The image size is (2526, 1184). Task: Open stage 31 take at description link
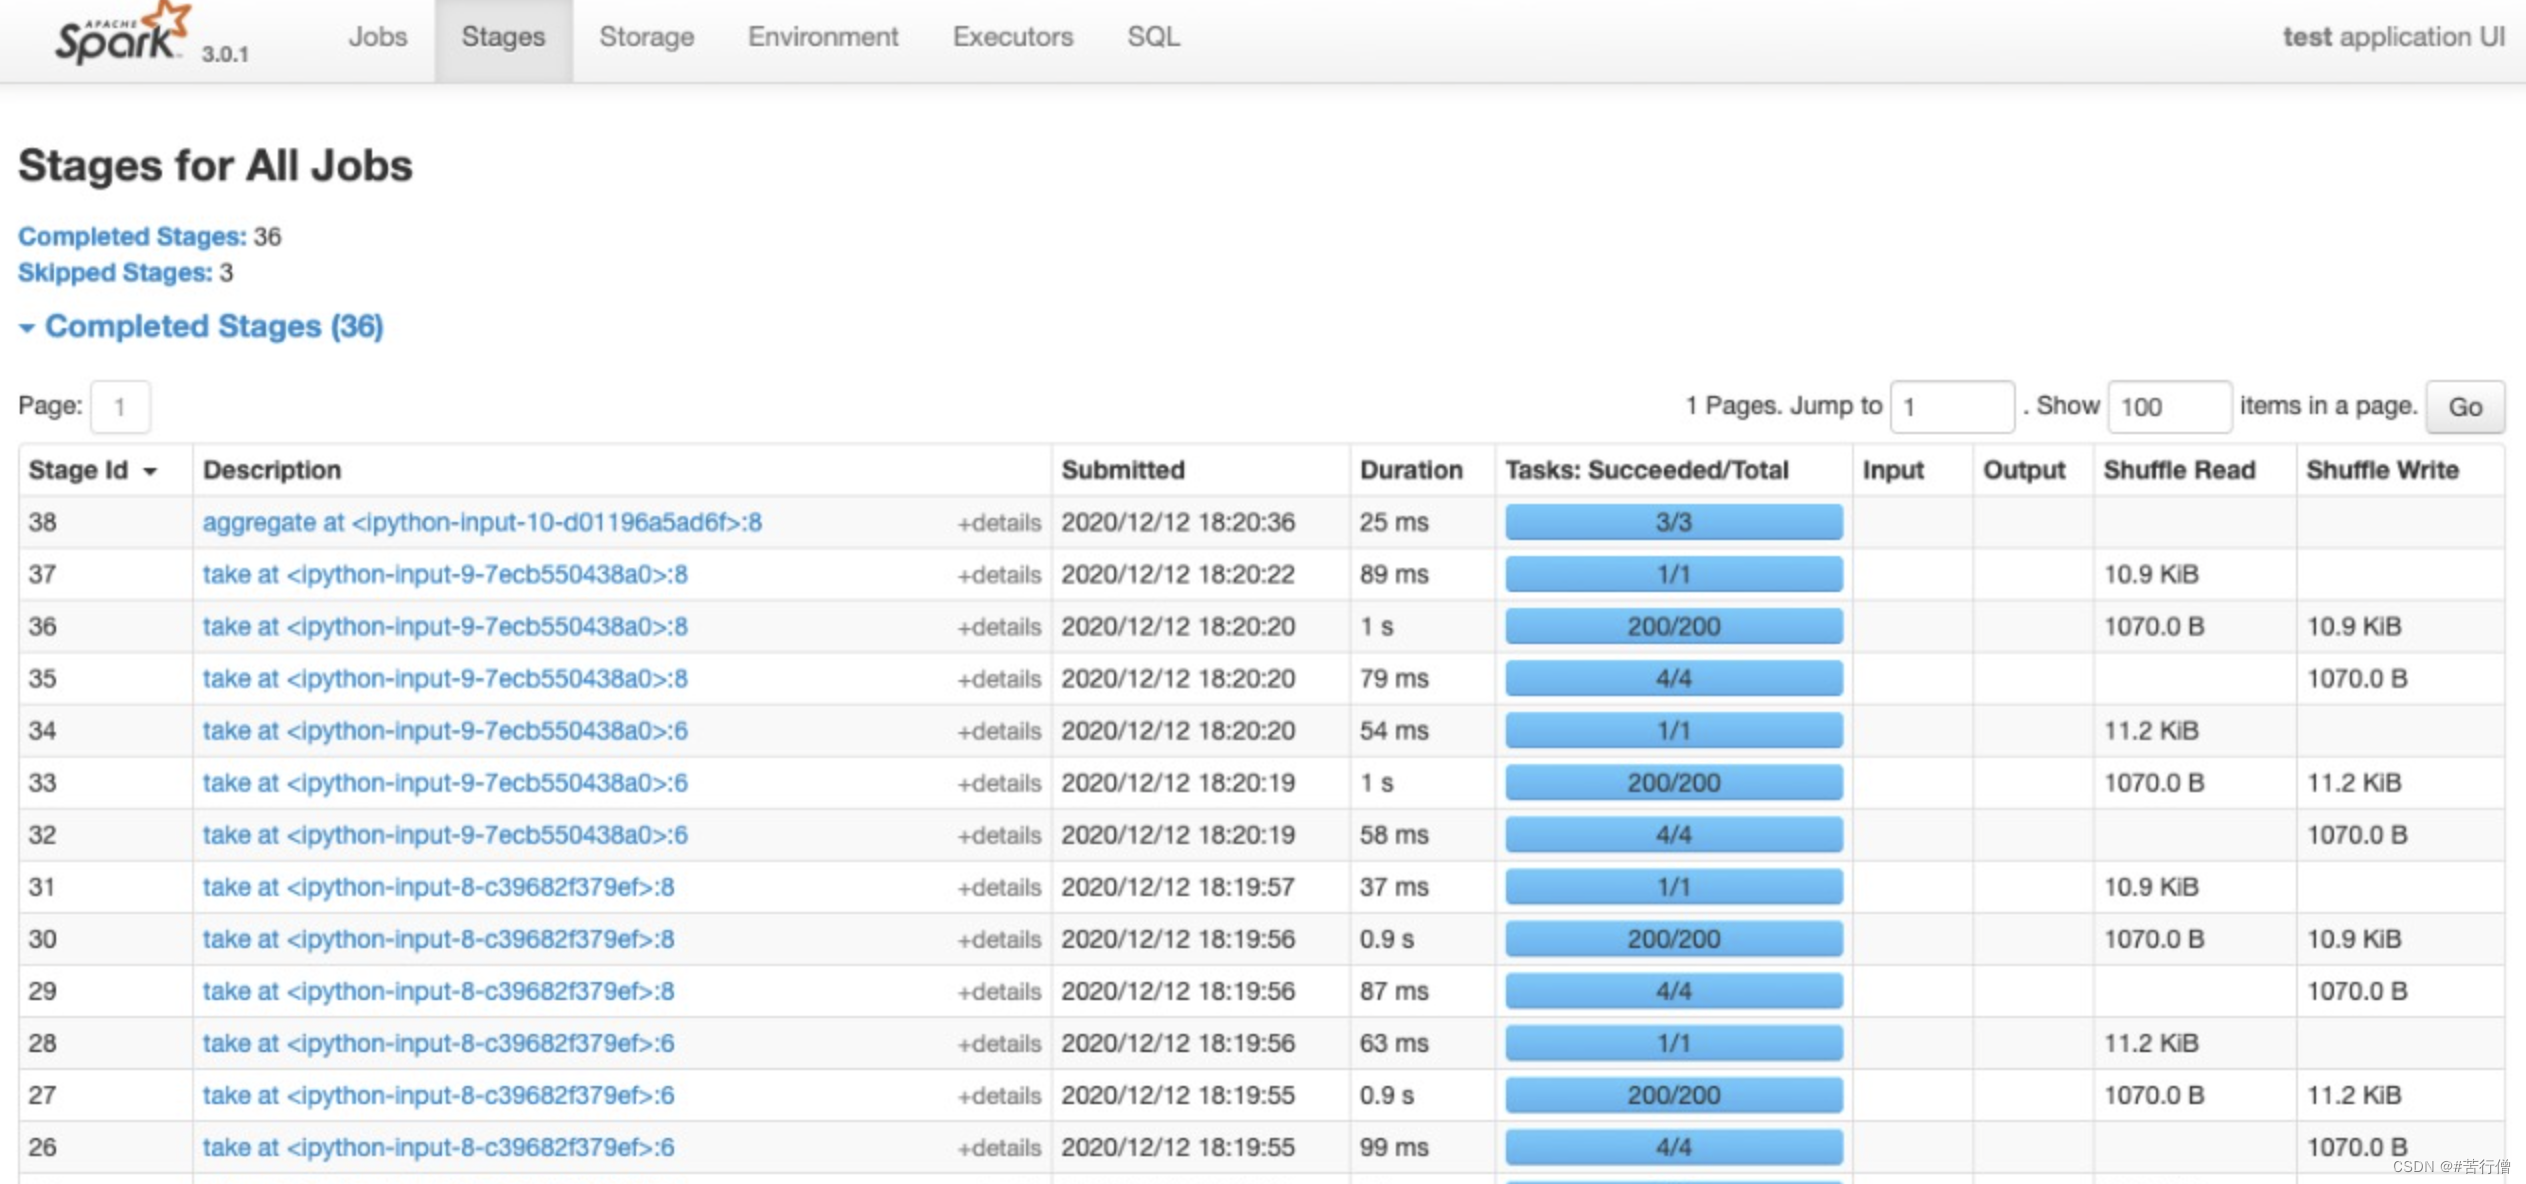438,886
